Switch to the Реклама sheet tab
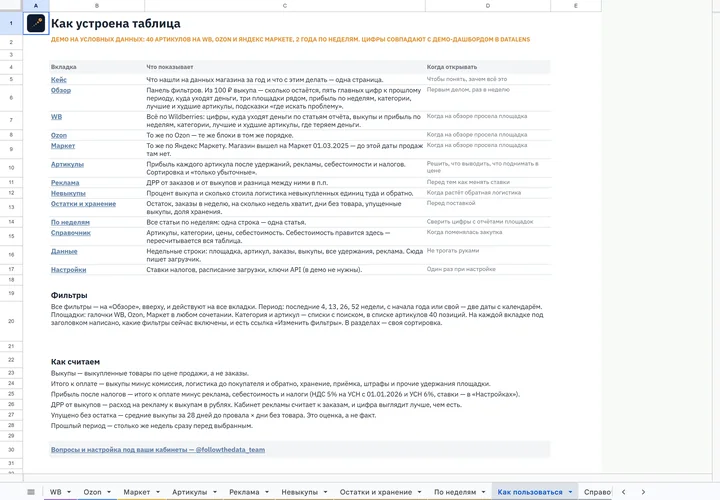 (x=244, y=492)
